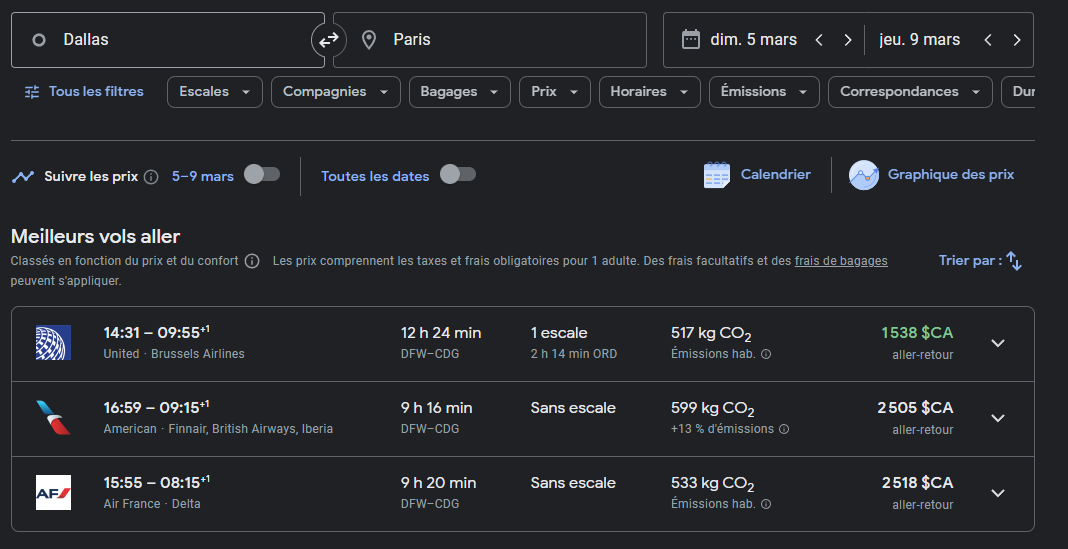Go to previous departure date before dim. 5 mars

point(819,40)
